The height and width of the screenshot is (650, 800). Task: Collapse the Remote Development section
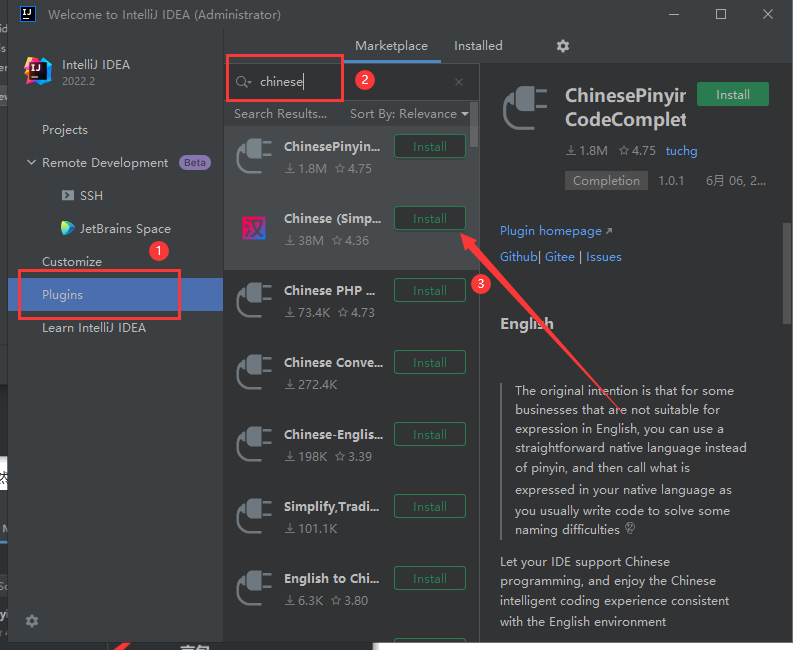tap(31, 163)
